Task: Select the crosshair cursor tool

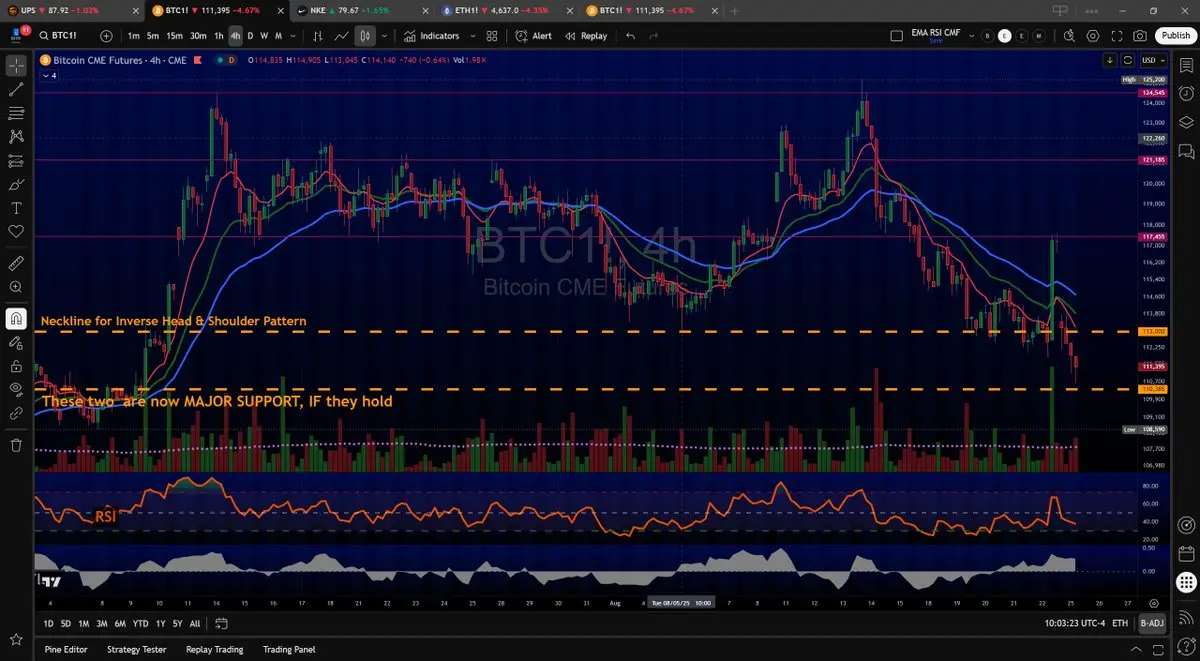Action: click(16, 66)
